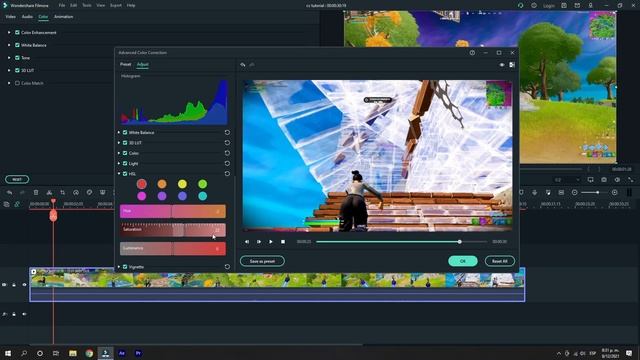Click the Save as preset button
The image size is (640, 360).
click(x=262, y=261)
